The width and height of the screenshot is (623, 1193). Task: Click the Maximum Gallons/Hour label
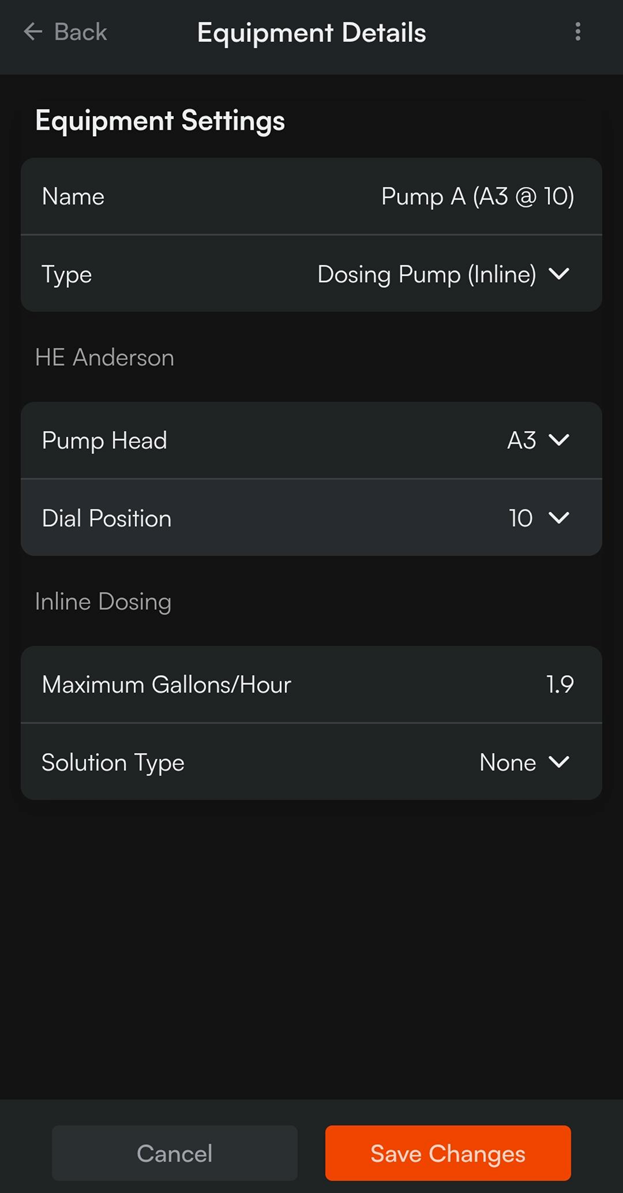click(166, 685)
